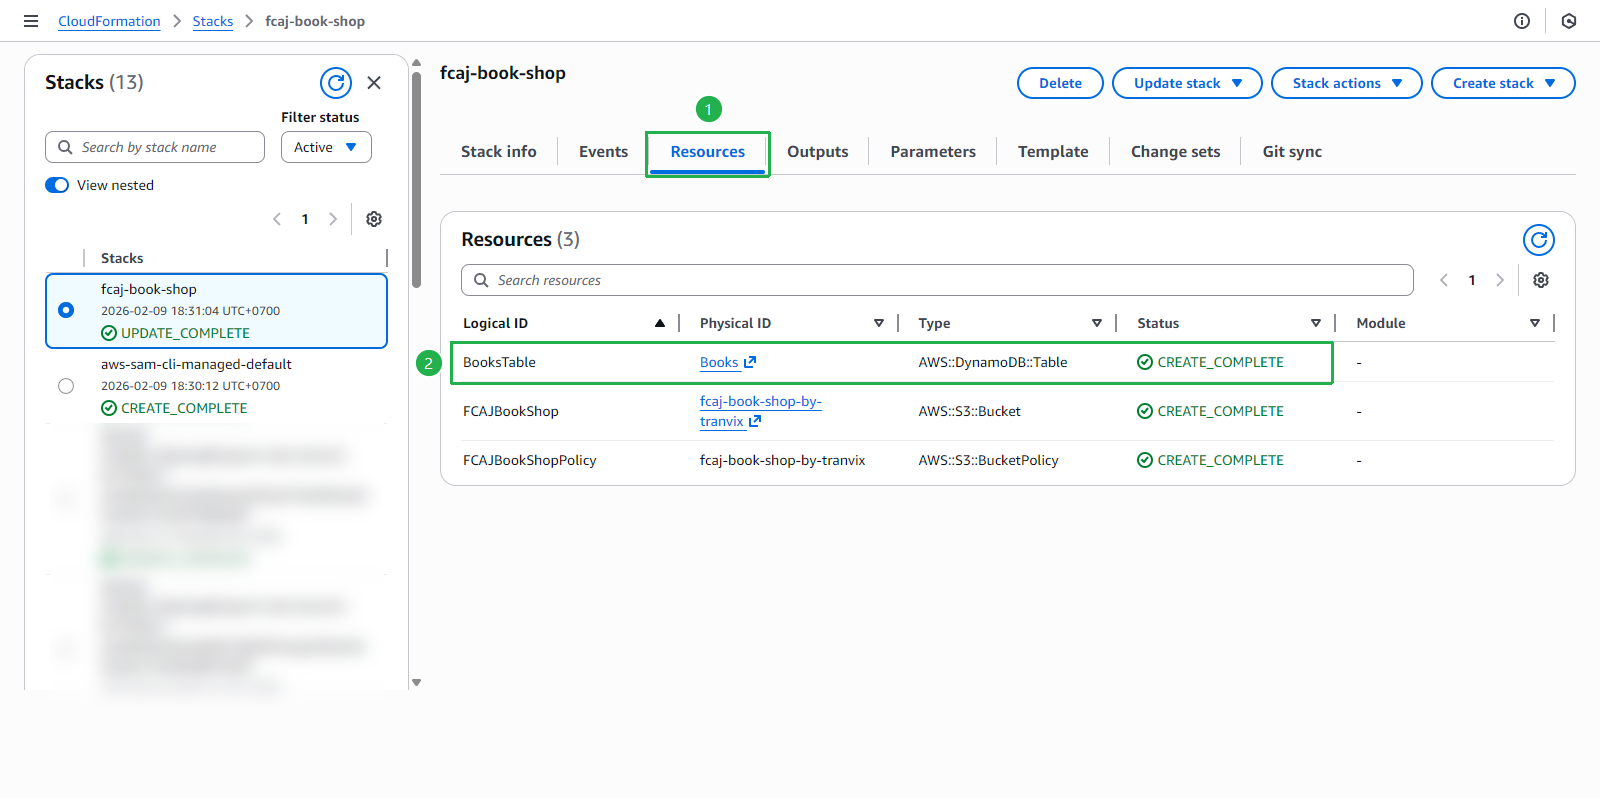
Task: Open the Git sync tab
Action: coord(1292,152)
